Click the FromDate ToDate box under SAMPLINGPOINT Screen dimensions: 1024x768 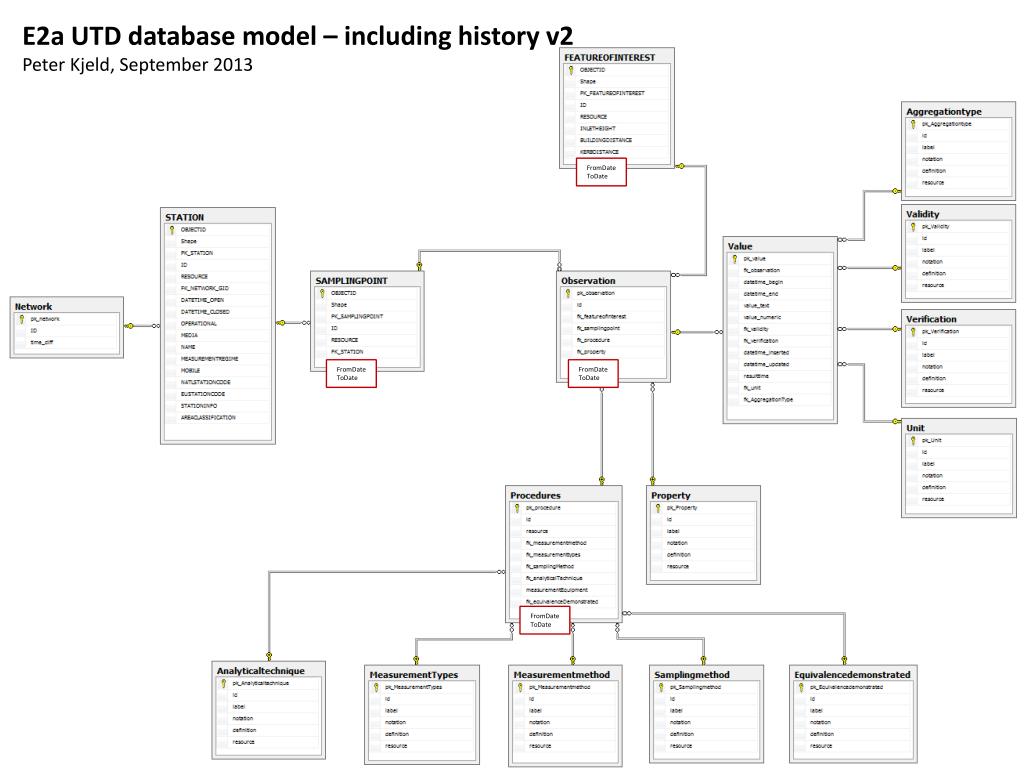click(x=351, y=374)
